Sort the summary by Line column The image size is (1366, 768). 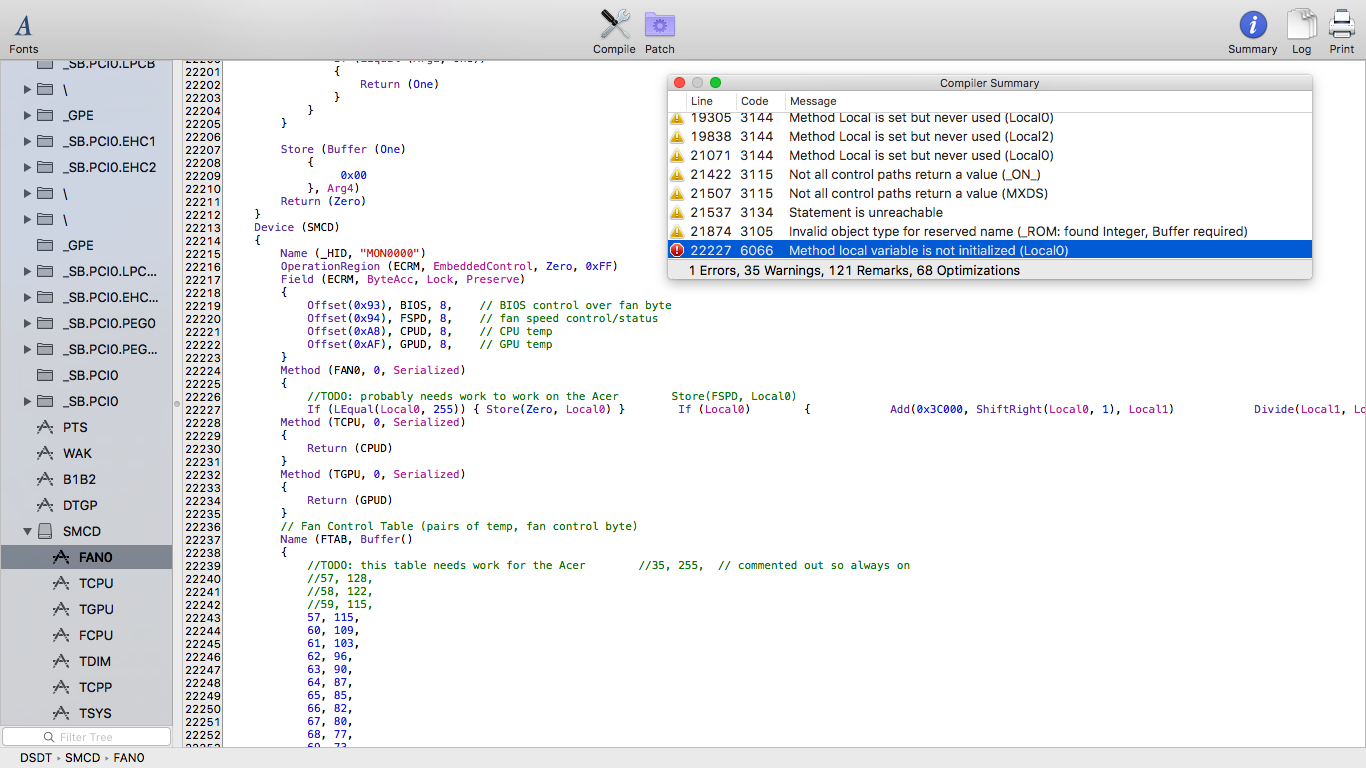point(702,101)
